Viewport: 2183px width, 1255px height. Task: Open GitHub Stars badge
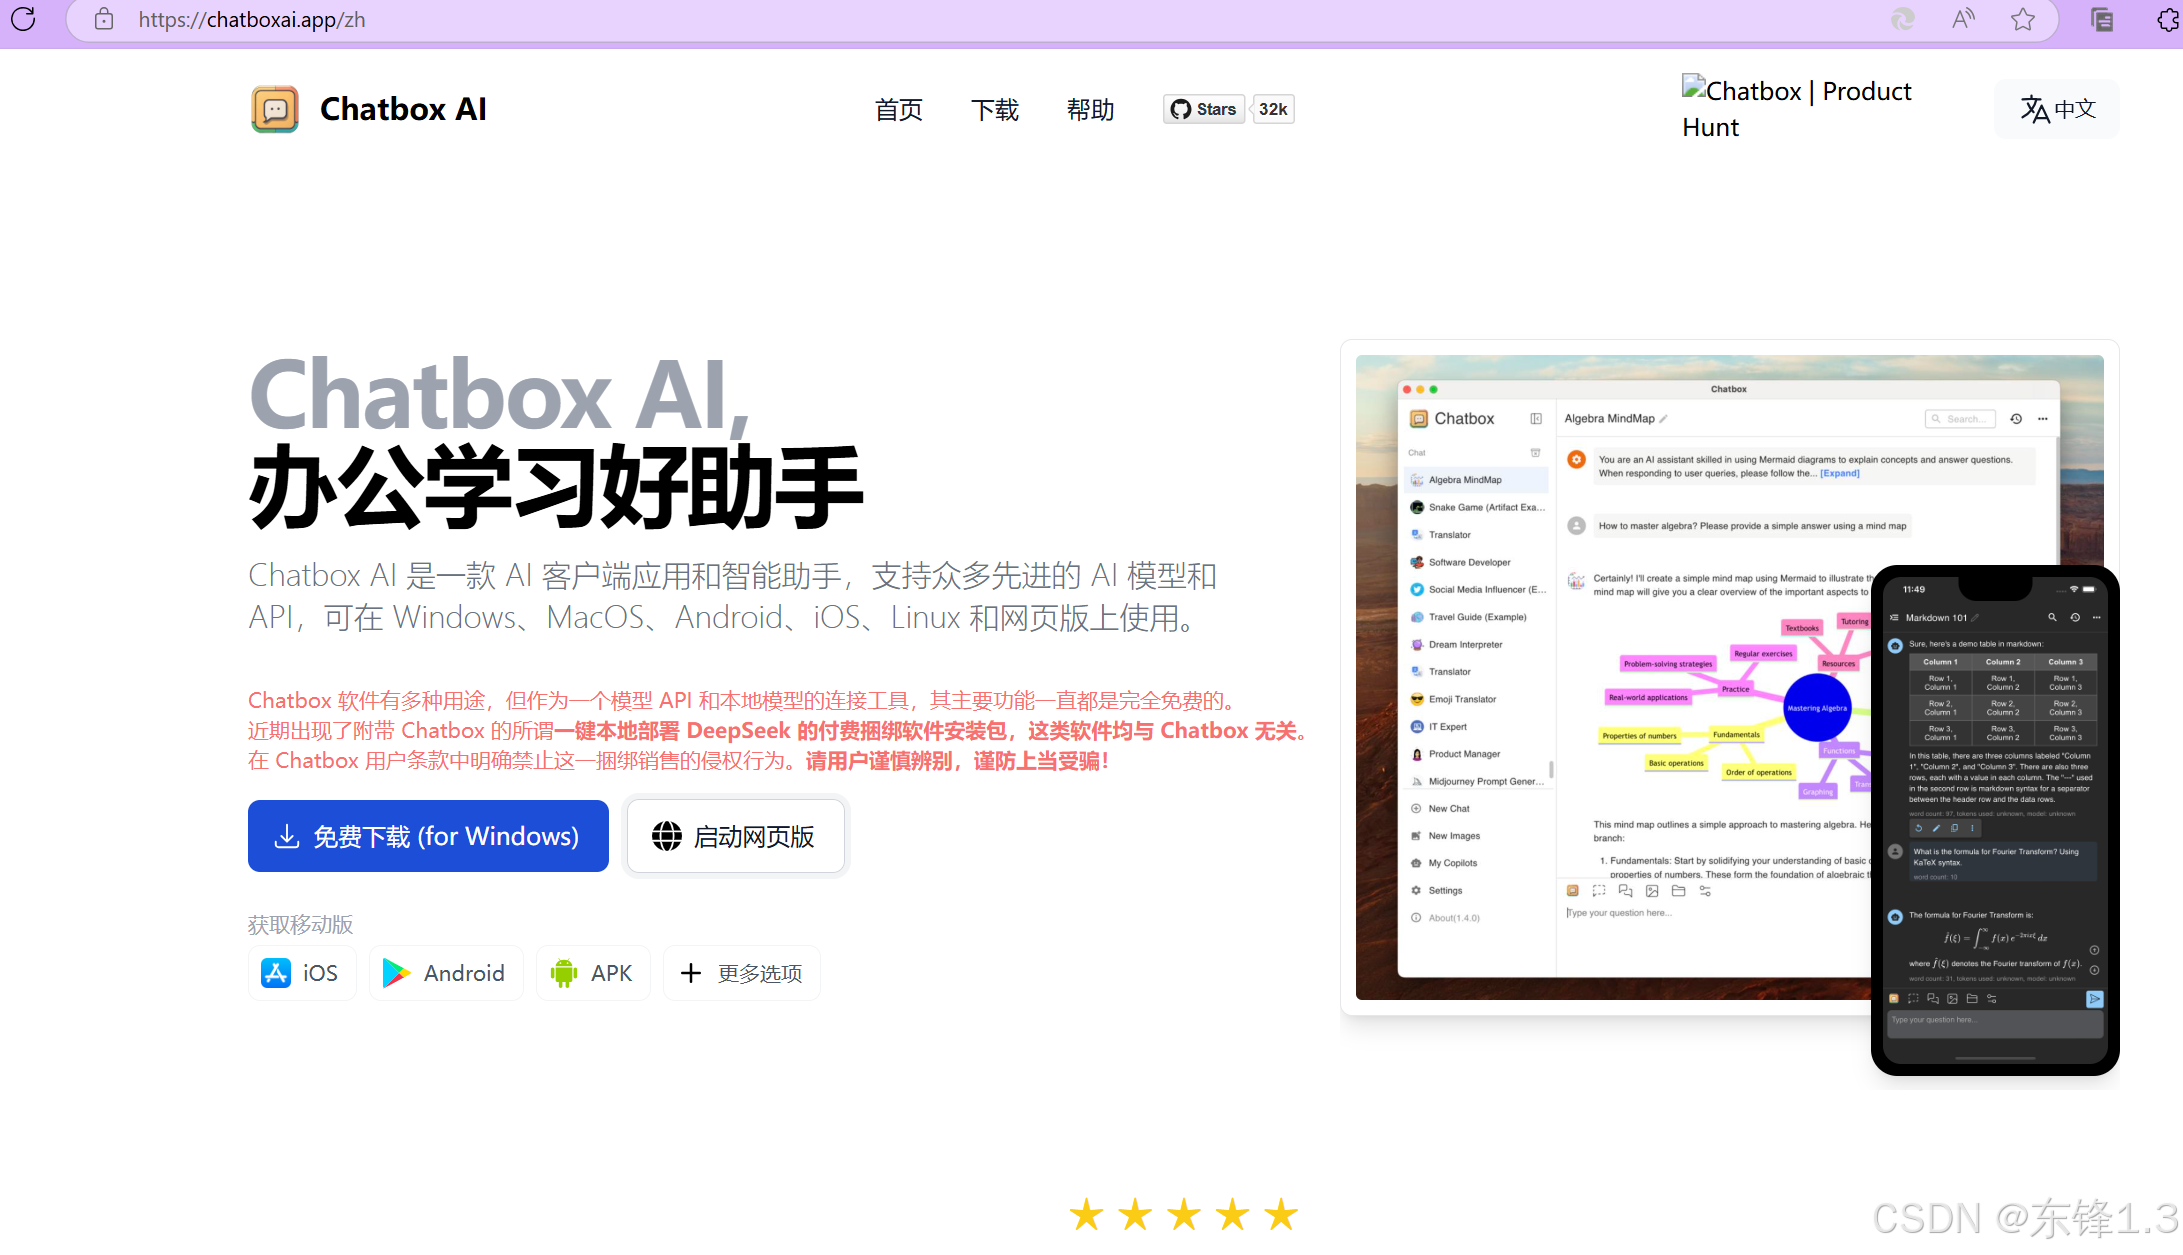[1204, 109]
